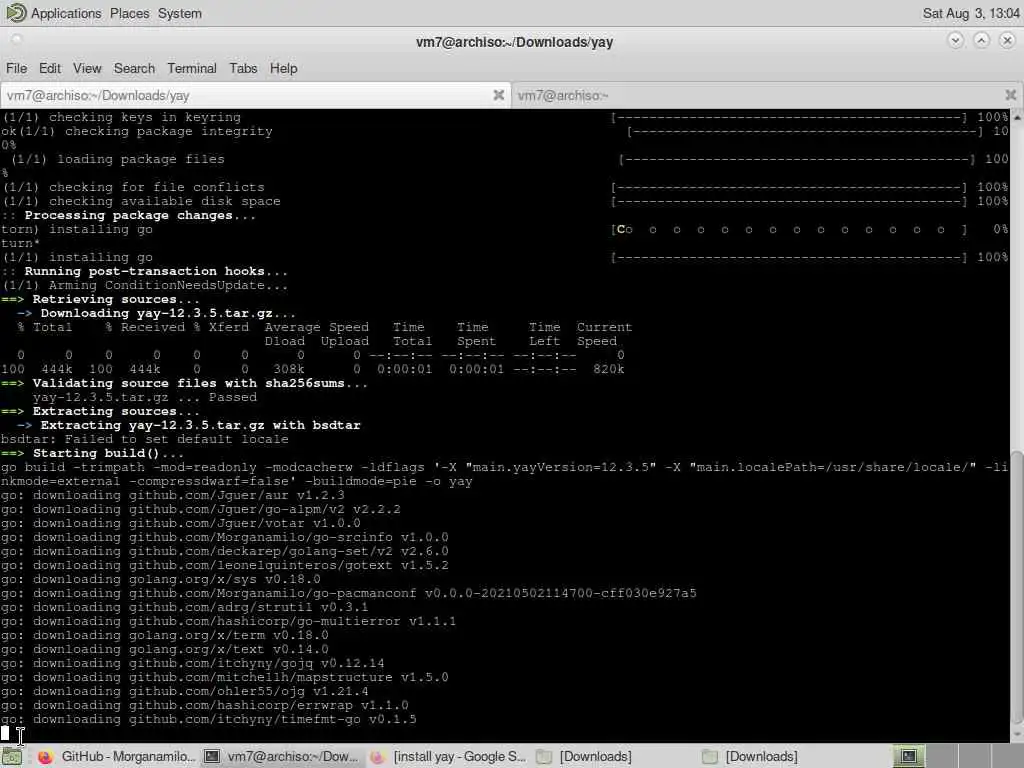Open the Terminal menu

click(191, 68)
